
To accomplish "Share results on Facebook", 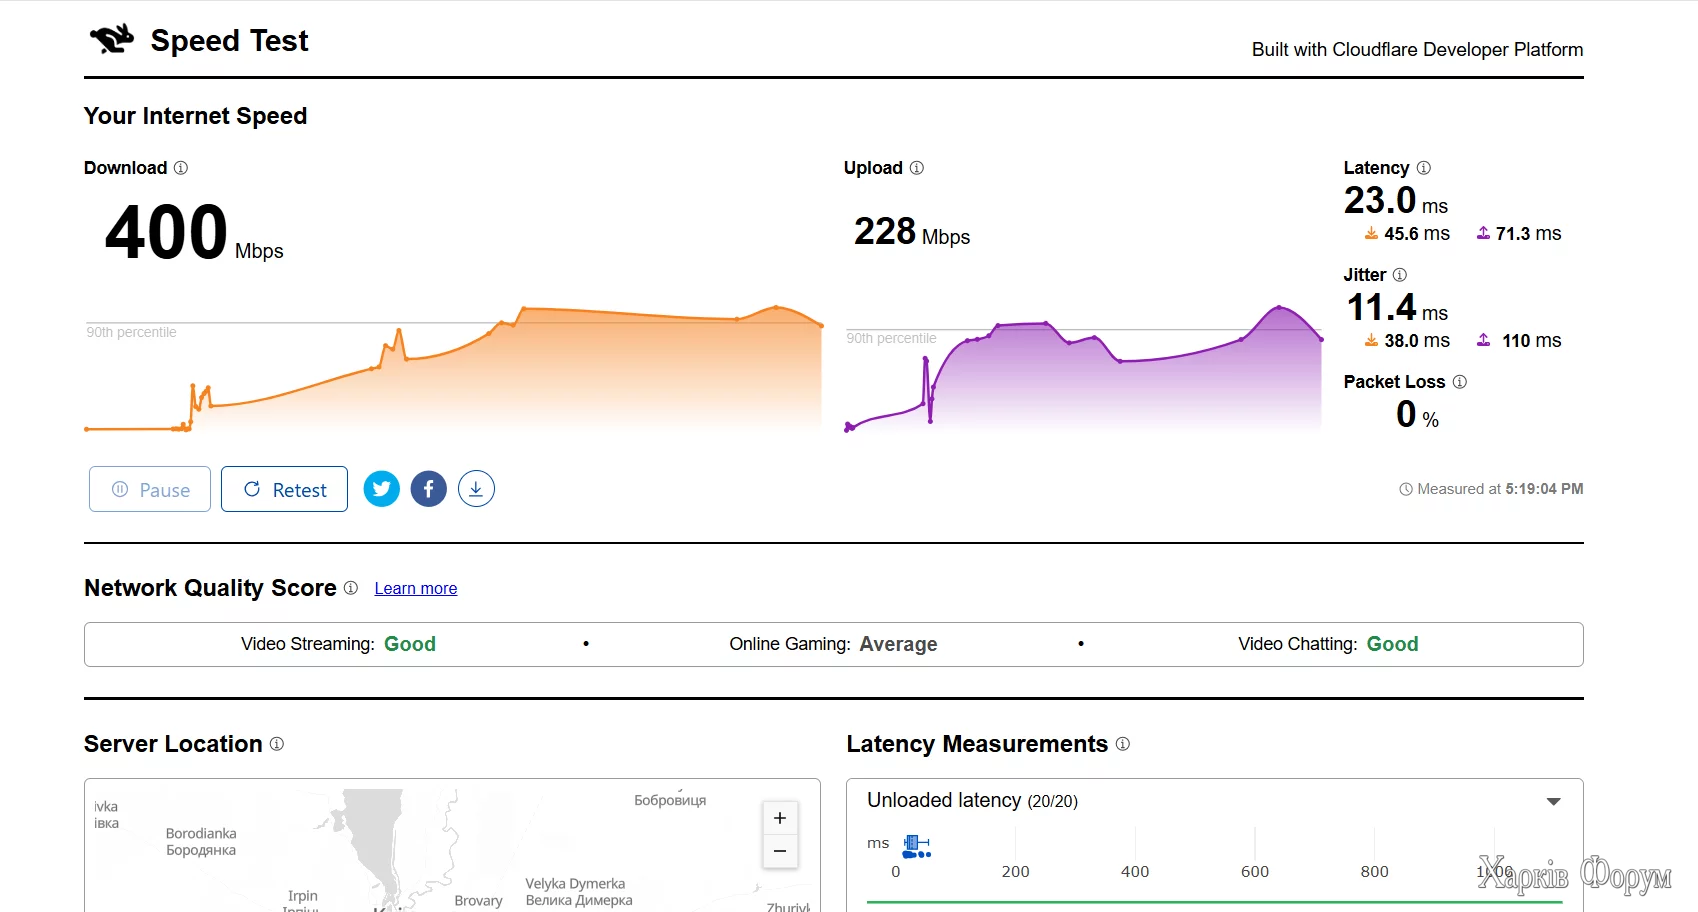I will [x=428, y=489].
